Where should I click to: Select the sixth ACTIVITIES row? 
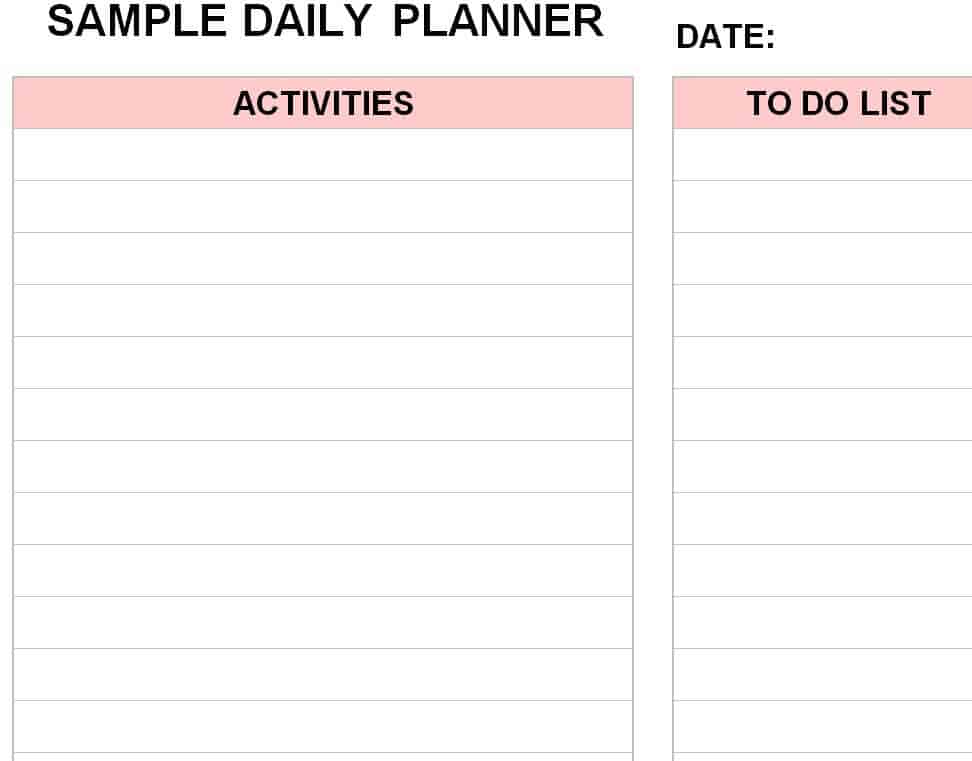point(323,415)
